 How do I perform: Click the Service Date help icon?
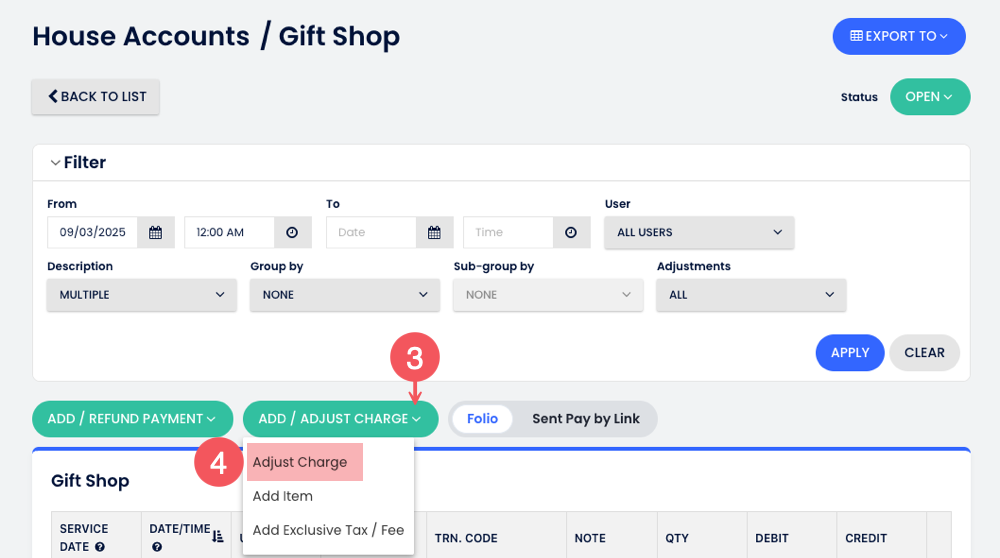click(100, 547)
